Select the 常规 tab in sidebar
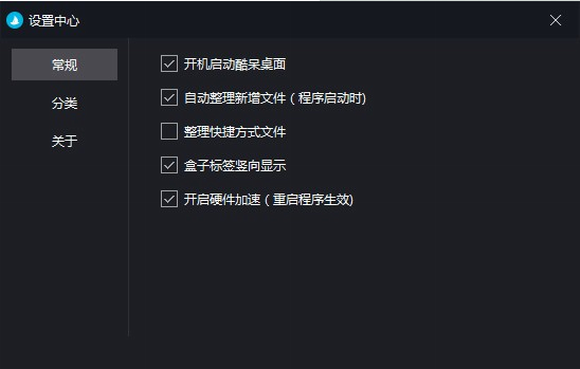Viewport: 580px width, 369px height. coord(64,64)
